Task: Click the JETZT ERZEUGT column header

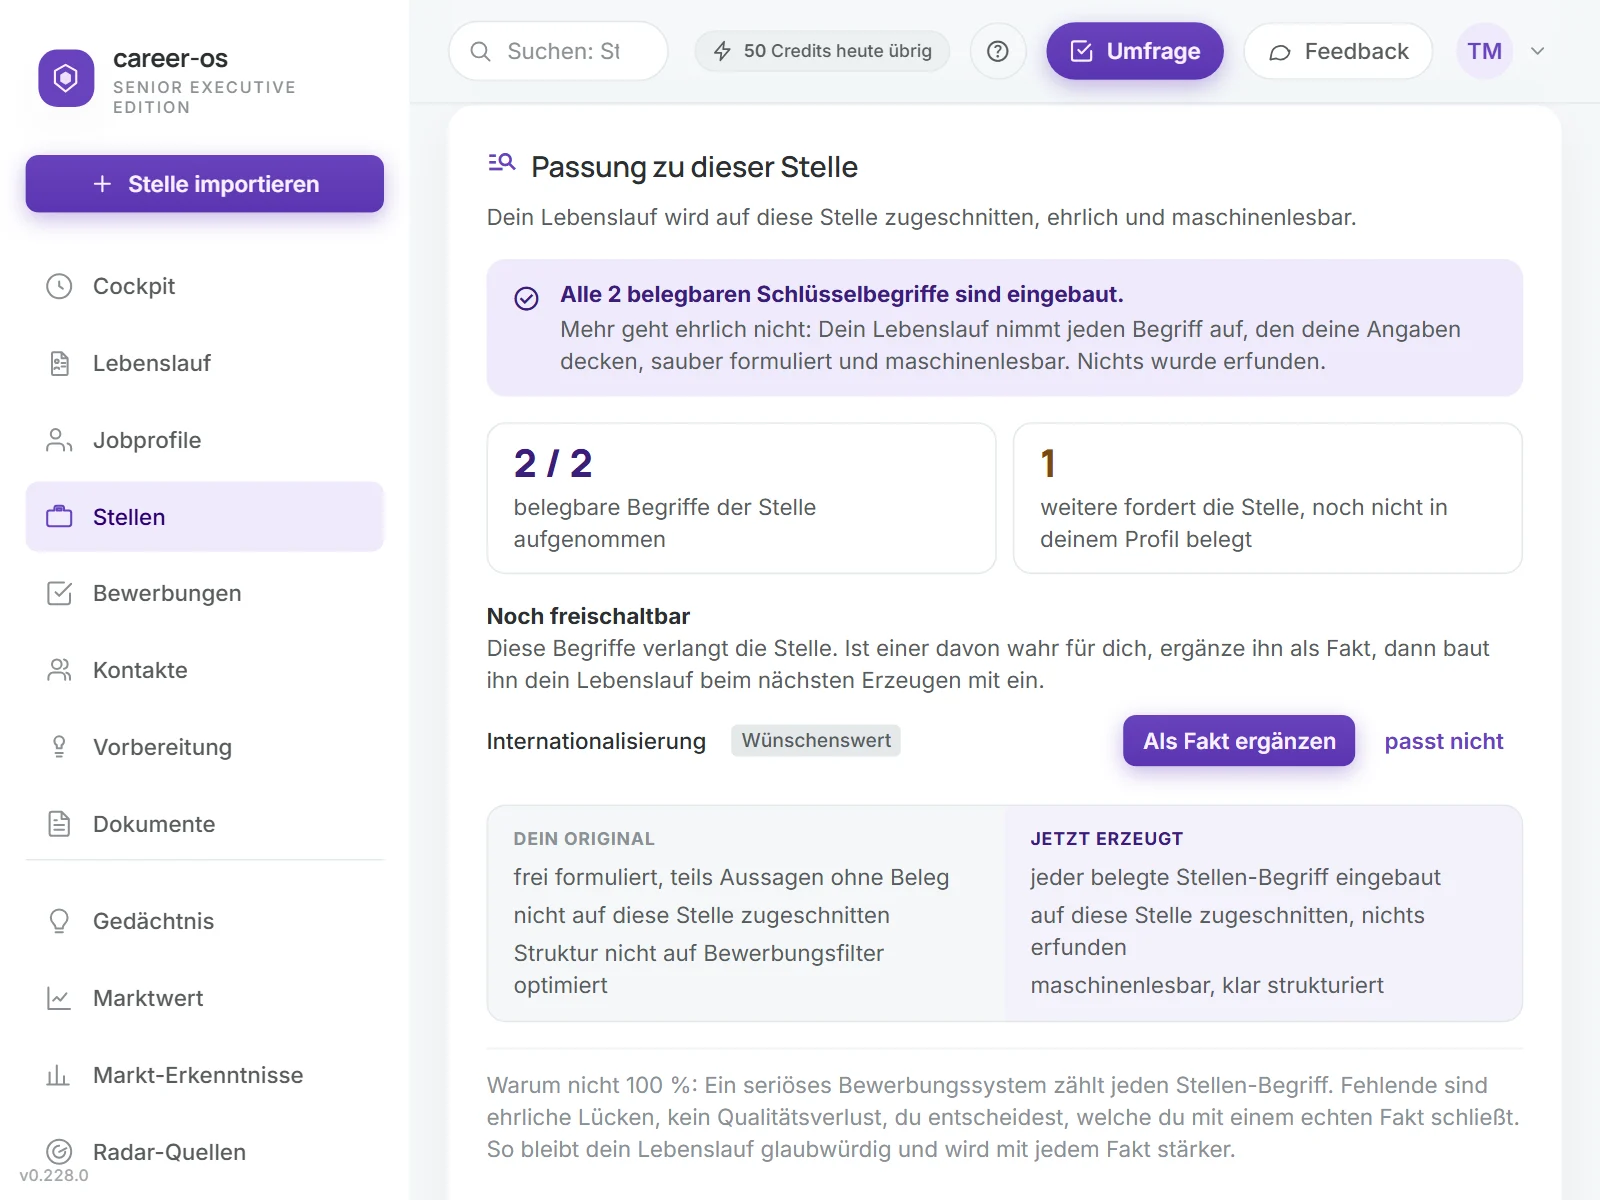Action: (x=1107, y=839)
